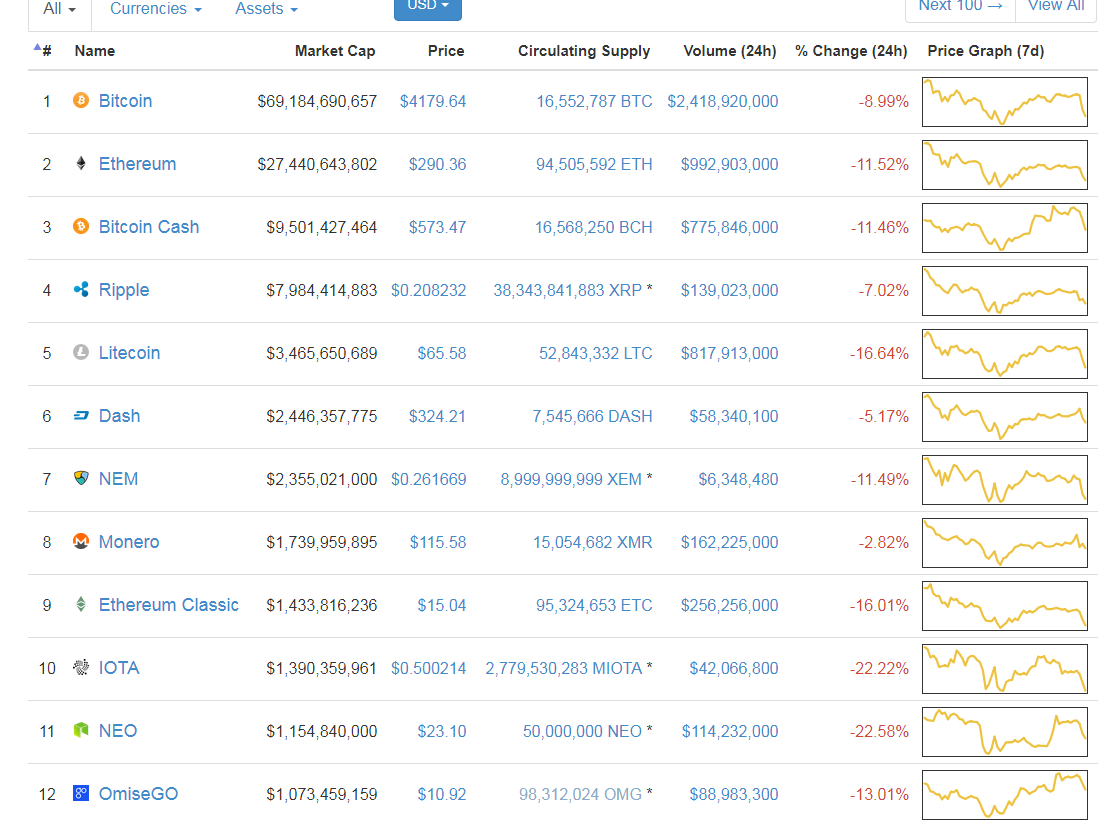1114x821 pixels.
Task: Expand the Assets dropdown
Action: (266, 9)
